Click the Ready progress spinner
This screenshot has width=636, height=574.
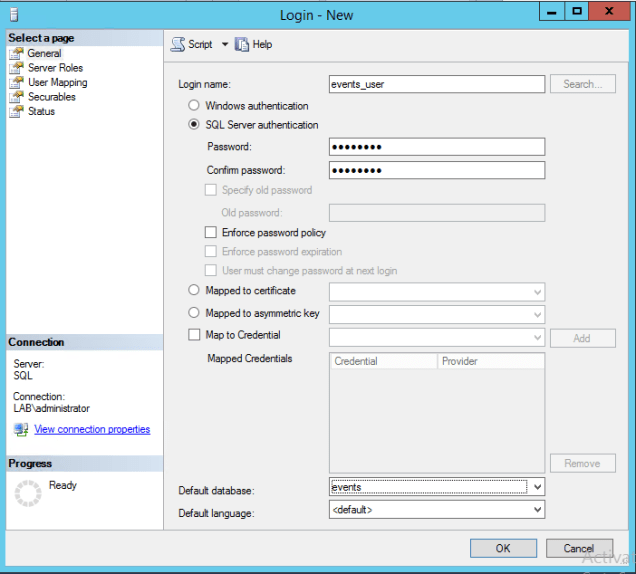pyautogui.click(x=28, y=494)
